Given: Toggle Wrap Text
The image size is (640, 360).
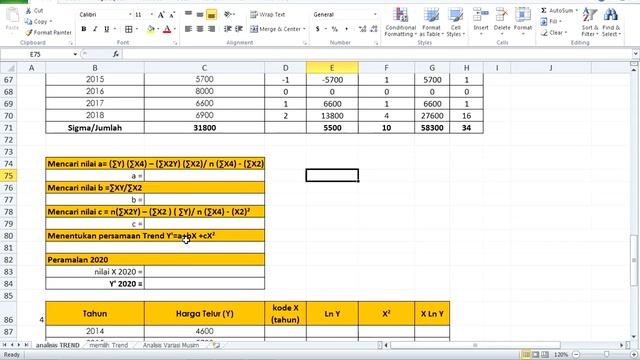Looking at the screenshot, I should coord(268,15).
